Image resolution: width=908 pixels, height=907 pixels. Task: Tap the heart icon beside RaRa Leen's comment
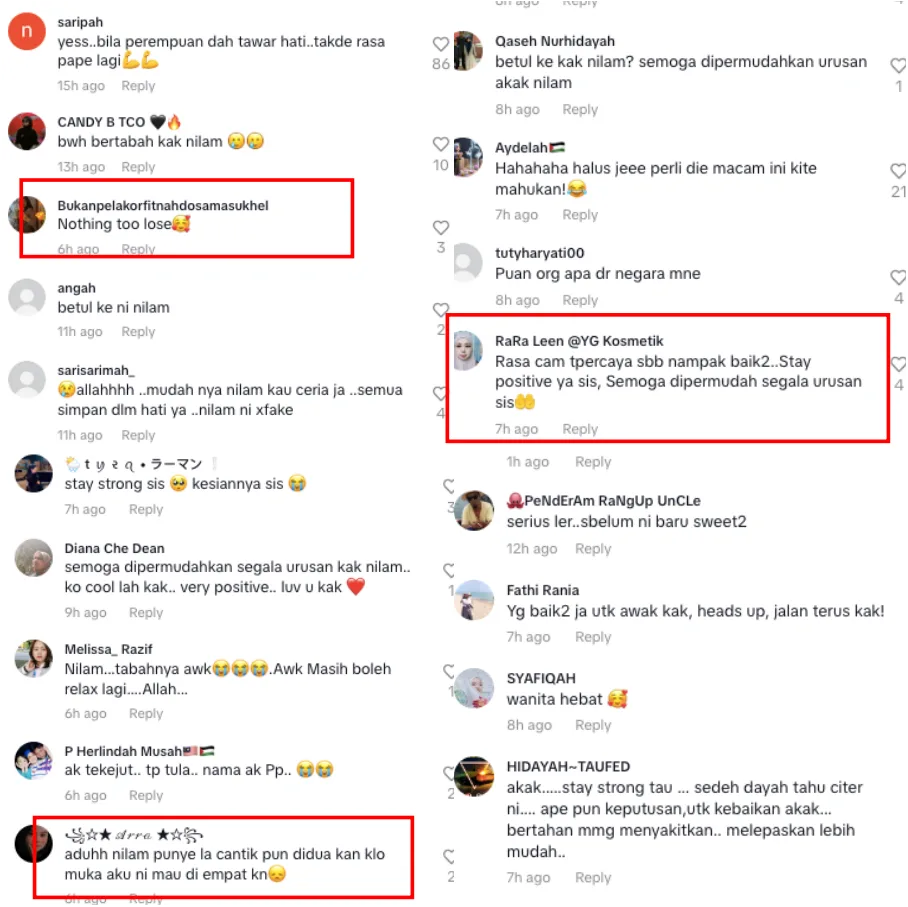tap(899, 364)
